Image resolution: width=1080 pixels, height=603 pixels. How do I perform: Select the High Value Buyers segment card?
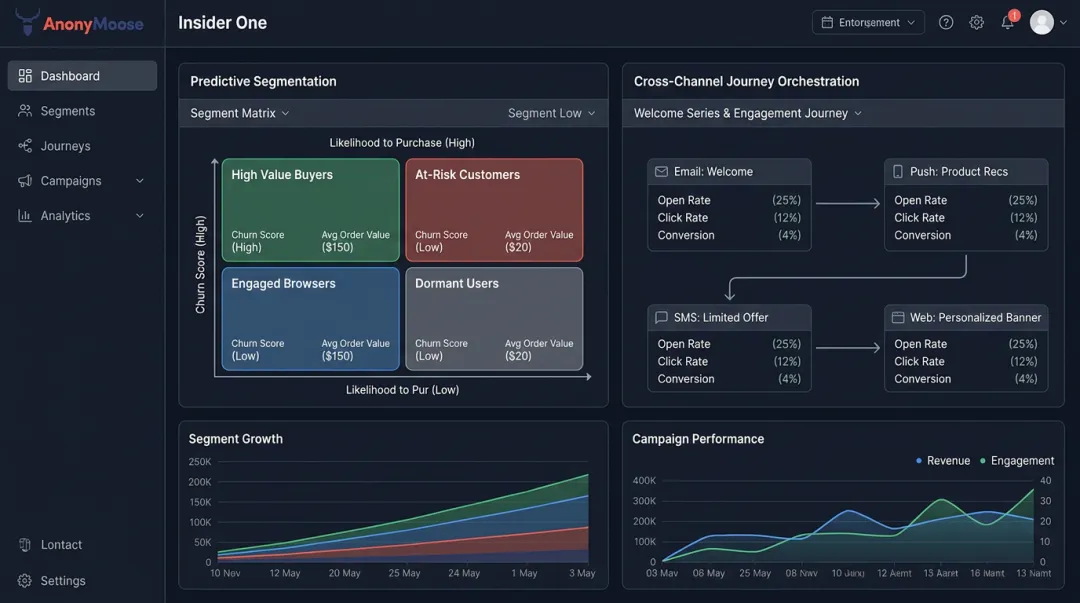[311, 210]
